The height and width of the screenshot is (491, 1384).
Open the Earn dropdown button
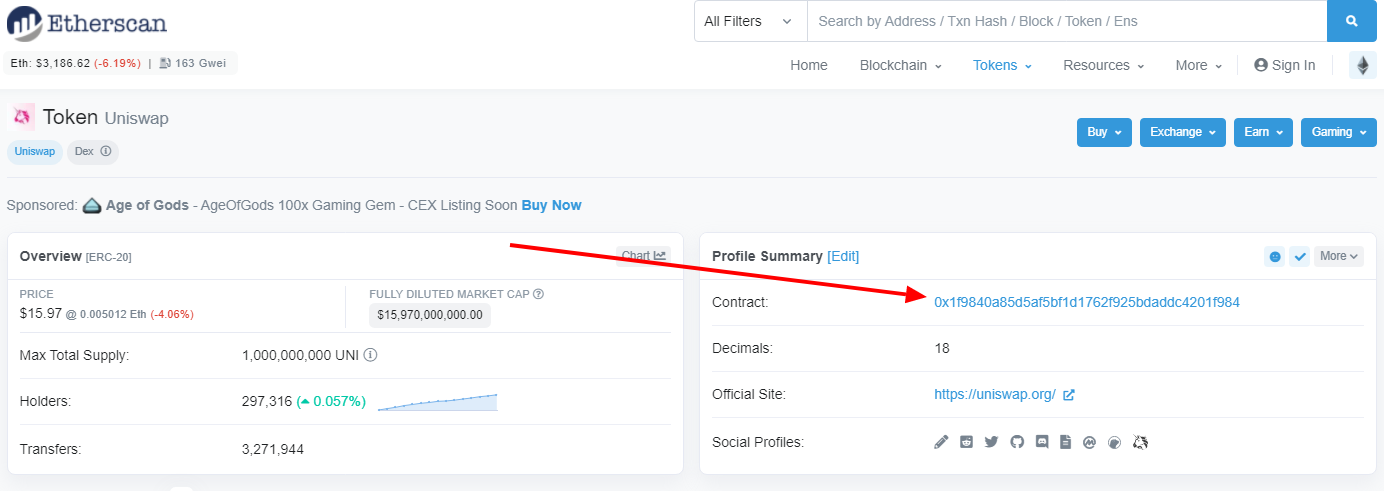click(x=1263, y=132)
